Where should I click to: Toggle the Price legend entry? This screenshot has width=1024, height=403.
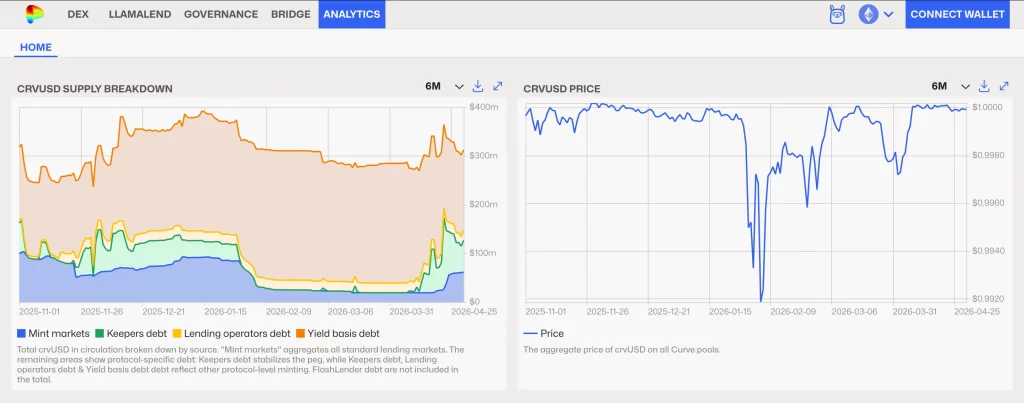click(543, 333)
